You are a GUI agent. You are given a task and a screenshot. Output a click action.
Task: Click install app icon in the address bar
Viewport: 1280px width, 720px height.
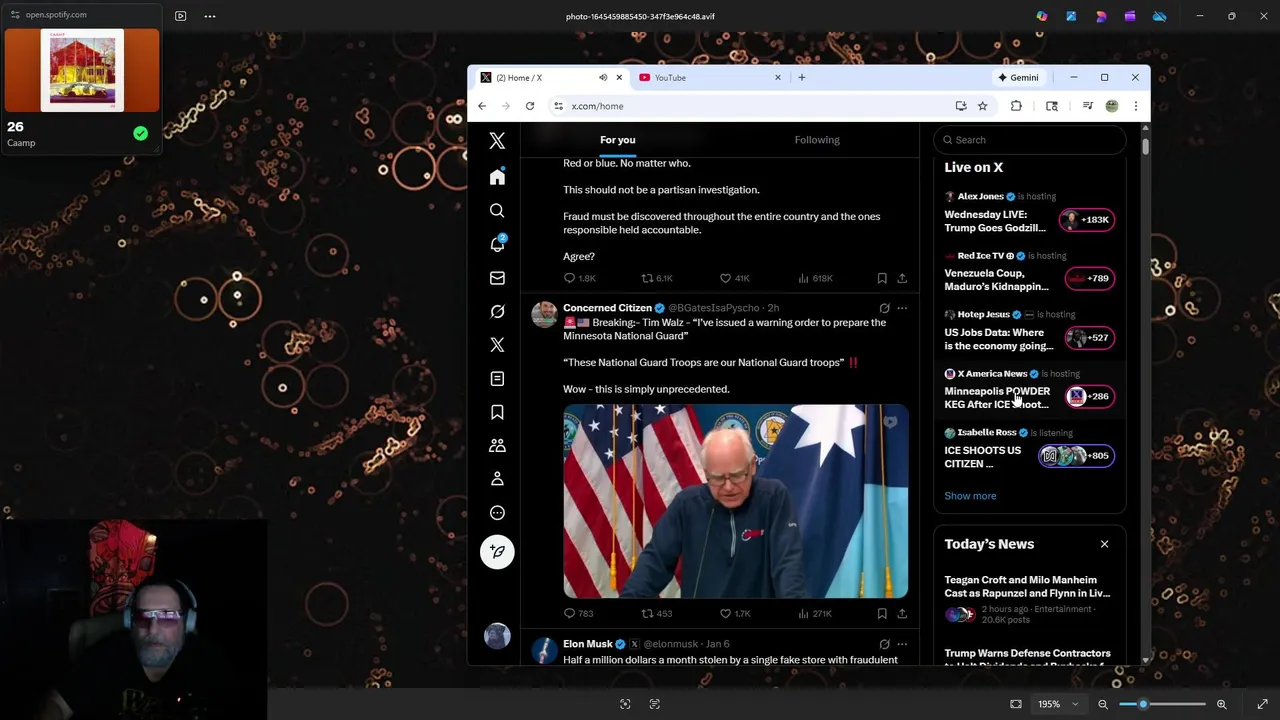coord(961,106)
